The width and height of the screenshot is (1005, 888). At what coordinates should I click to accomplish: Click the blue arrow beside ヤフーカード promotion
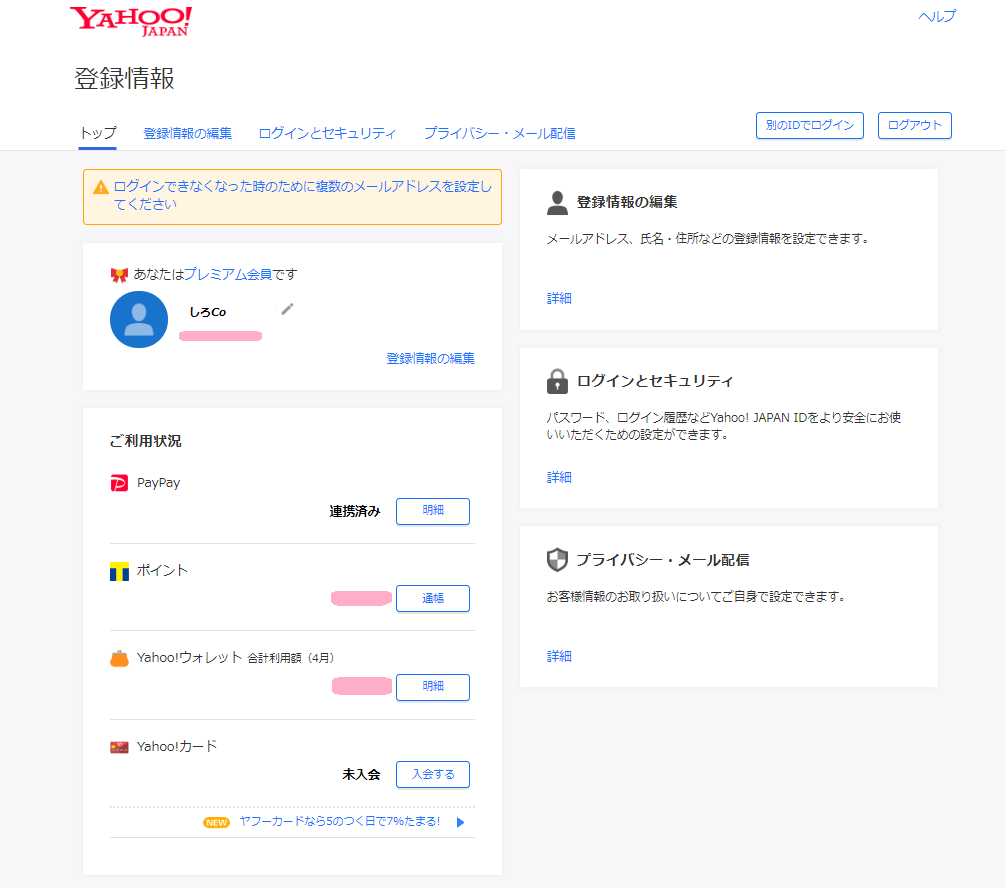(x=461, y=822)
